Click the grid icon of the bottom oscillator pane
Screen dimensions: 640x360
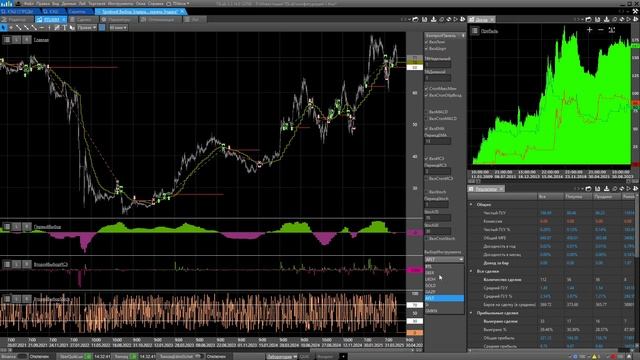7,299
